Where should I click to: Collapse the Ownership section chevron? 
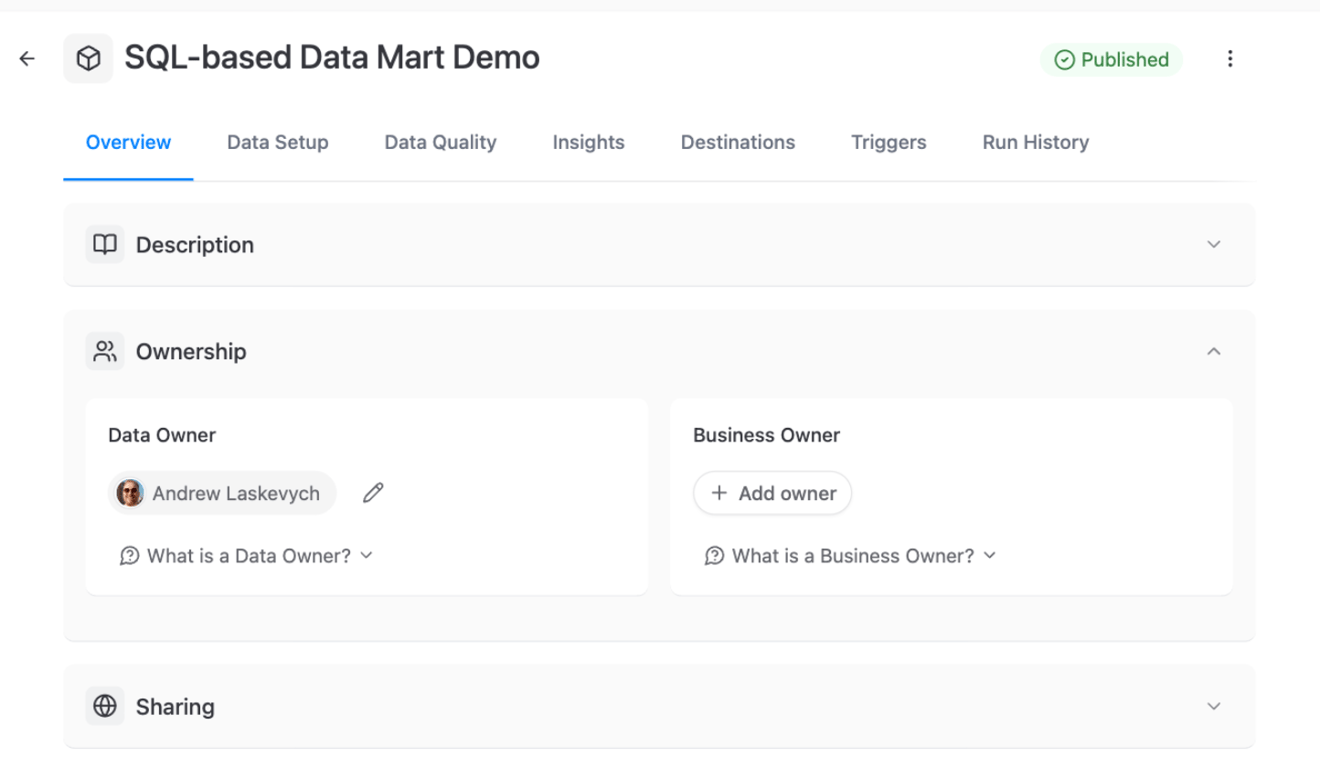(x=1213, y=351)
